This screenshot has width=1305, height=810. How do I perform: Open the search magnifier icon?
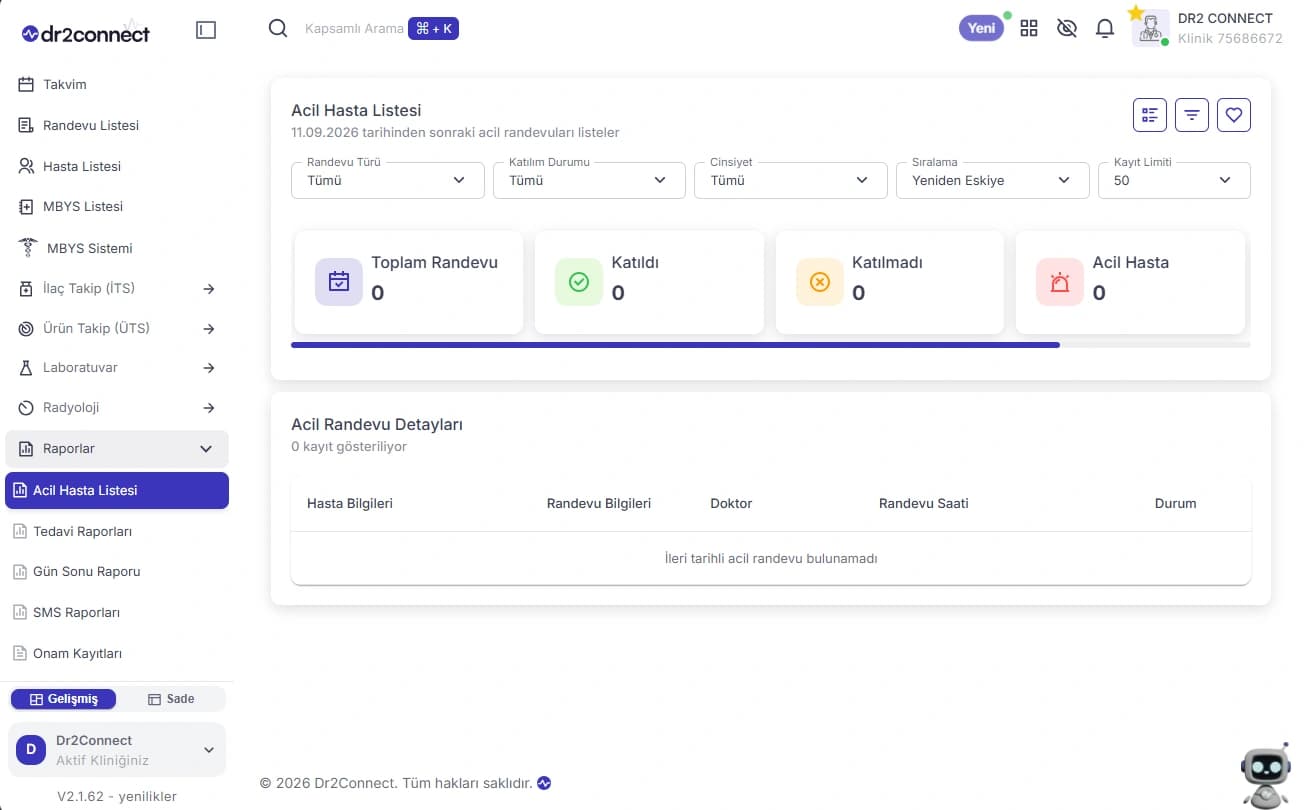tap(278, 28)
